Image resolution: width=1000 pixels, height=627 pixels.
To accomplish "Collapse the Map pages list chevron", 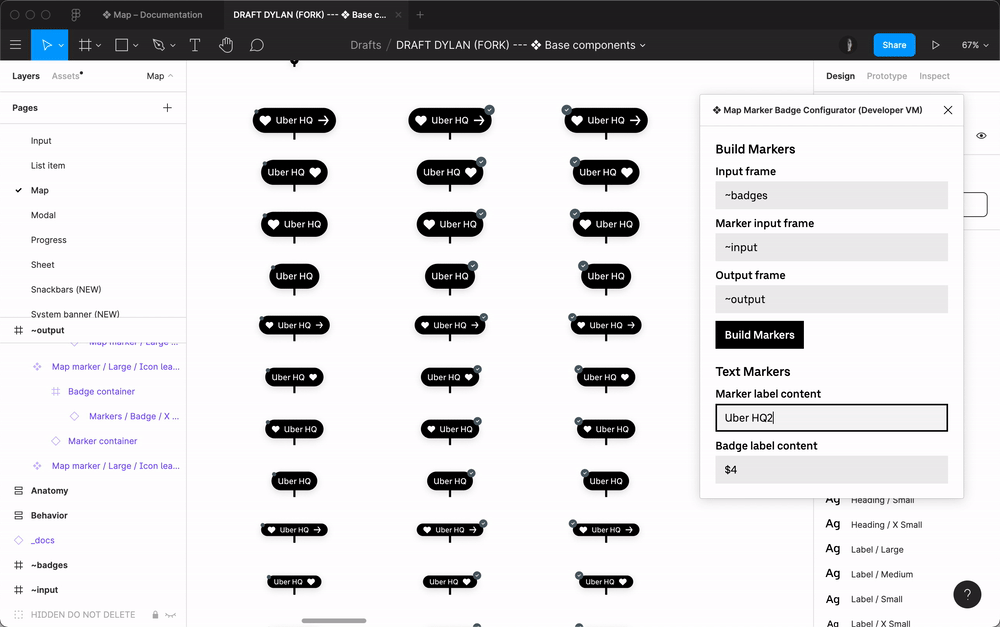I will tap(170, 76).
